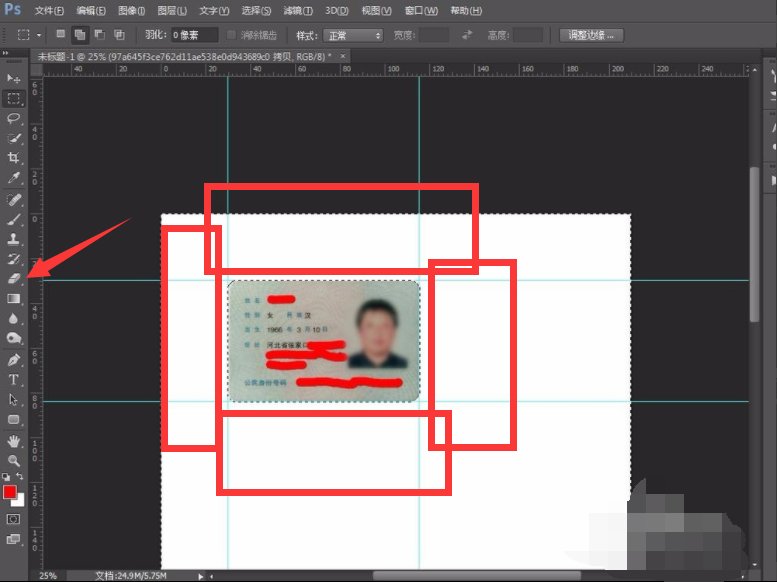
Task: Select the Lasso tool
Action: point(14,118)
